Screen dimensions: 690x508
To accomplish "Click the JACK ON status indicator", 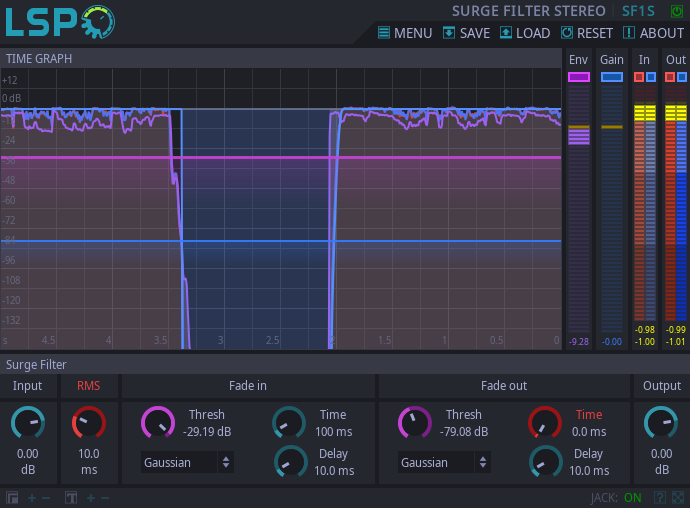I will 616,498.
